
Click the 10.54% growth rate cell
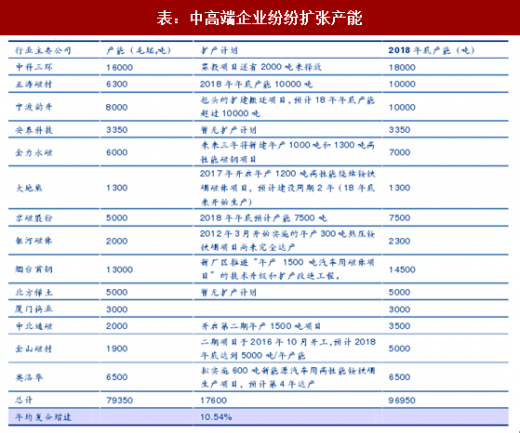coord(216,417)
